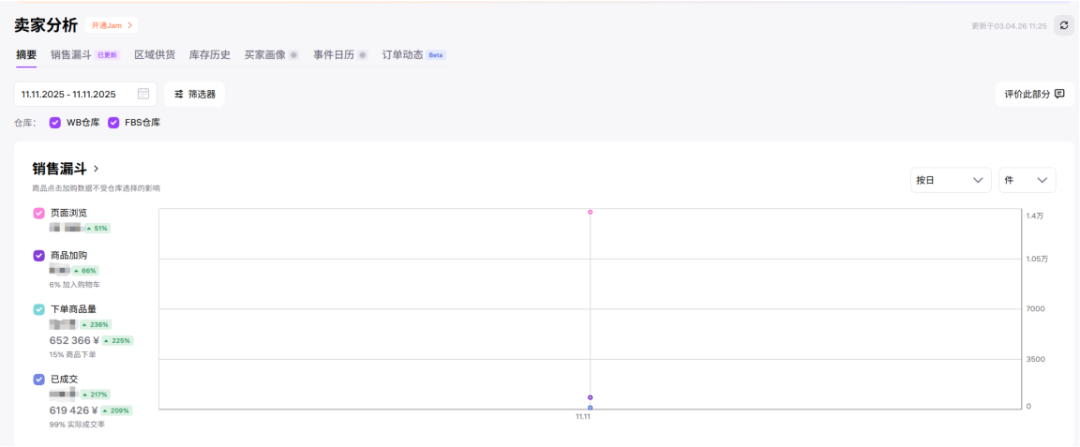Click the info dot beside 买家画像

click(293, 55)
